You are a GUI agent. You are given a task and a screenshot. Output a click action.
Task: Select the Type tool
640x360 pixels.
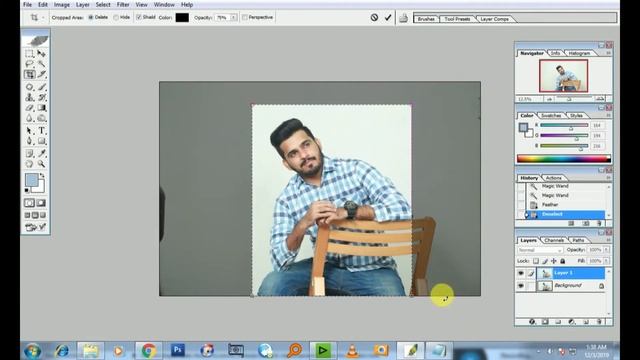(x=41, y=131)
